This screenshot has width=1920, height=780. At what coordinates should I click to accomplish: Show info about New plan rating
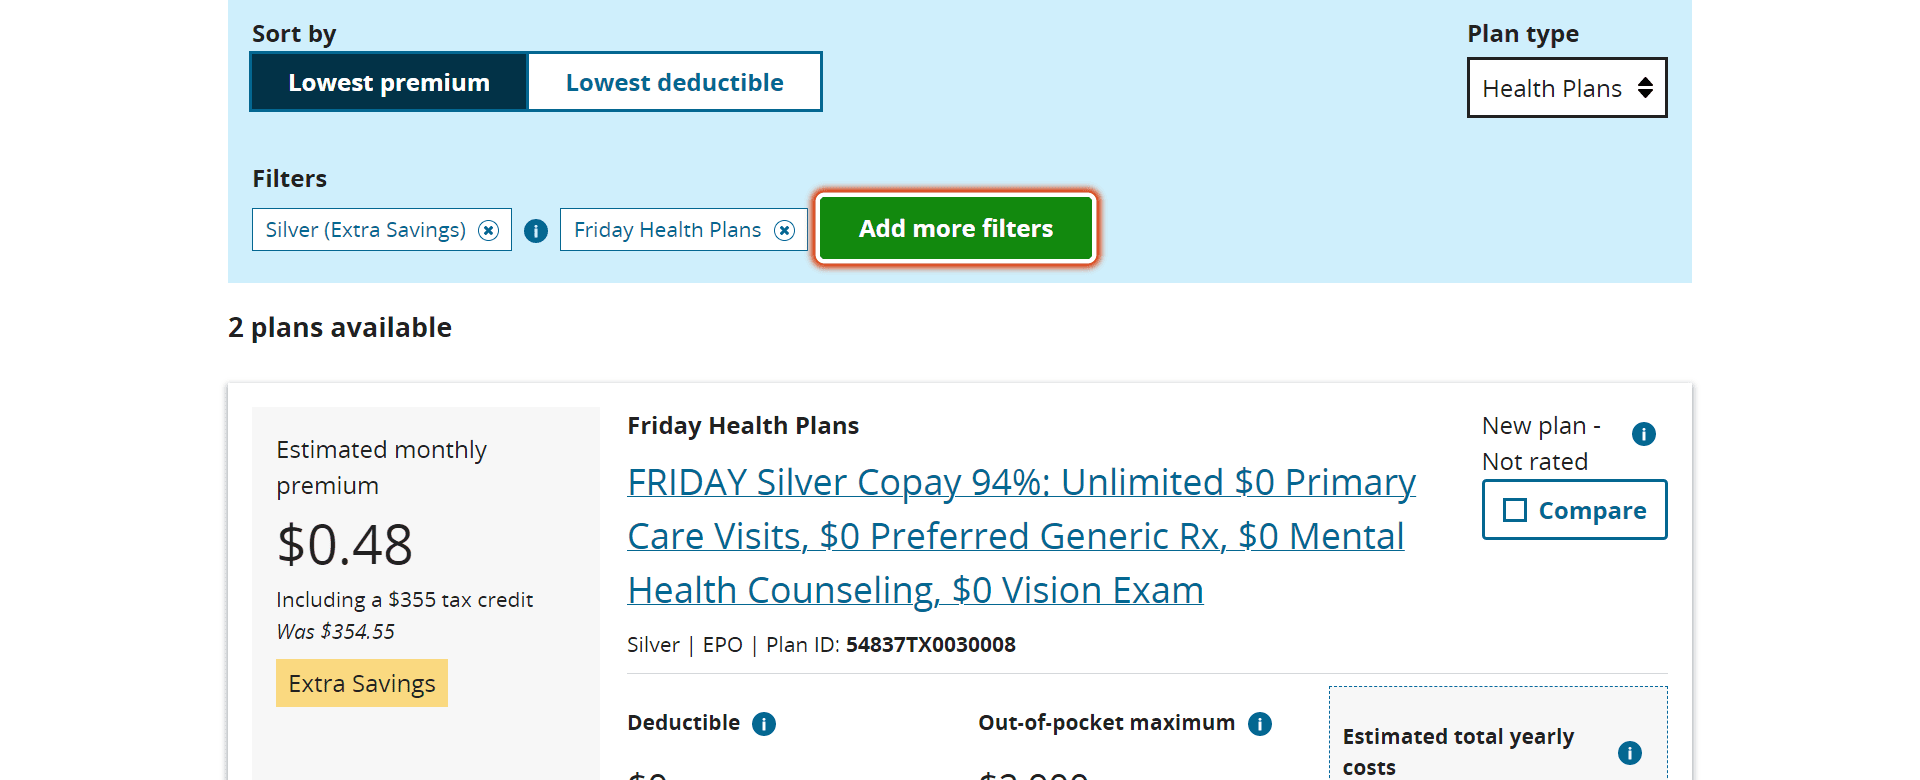1643,434
